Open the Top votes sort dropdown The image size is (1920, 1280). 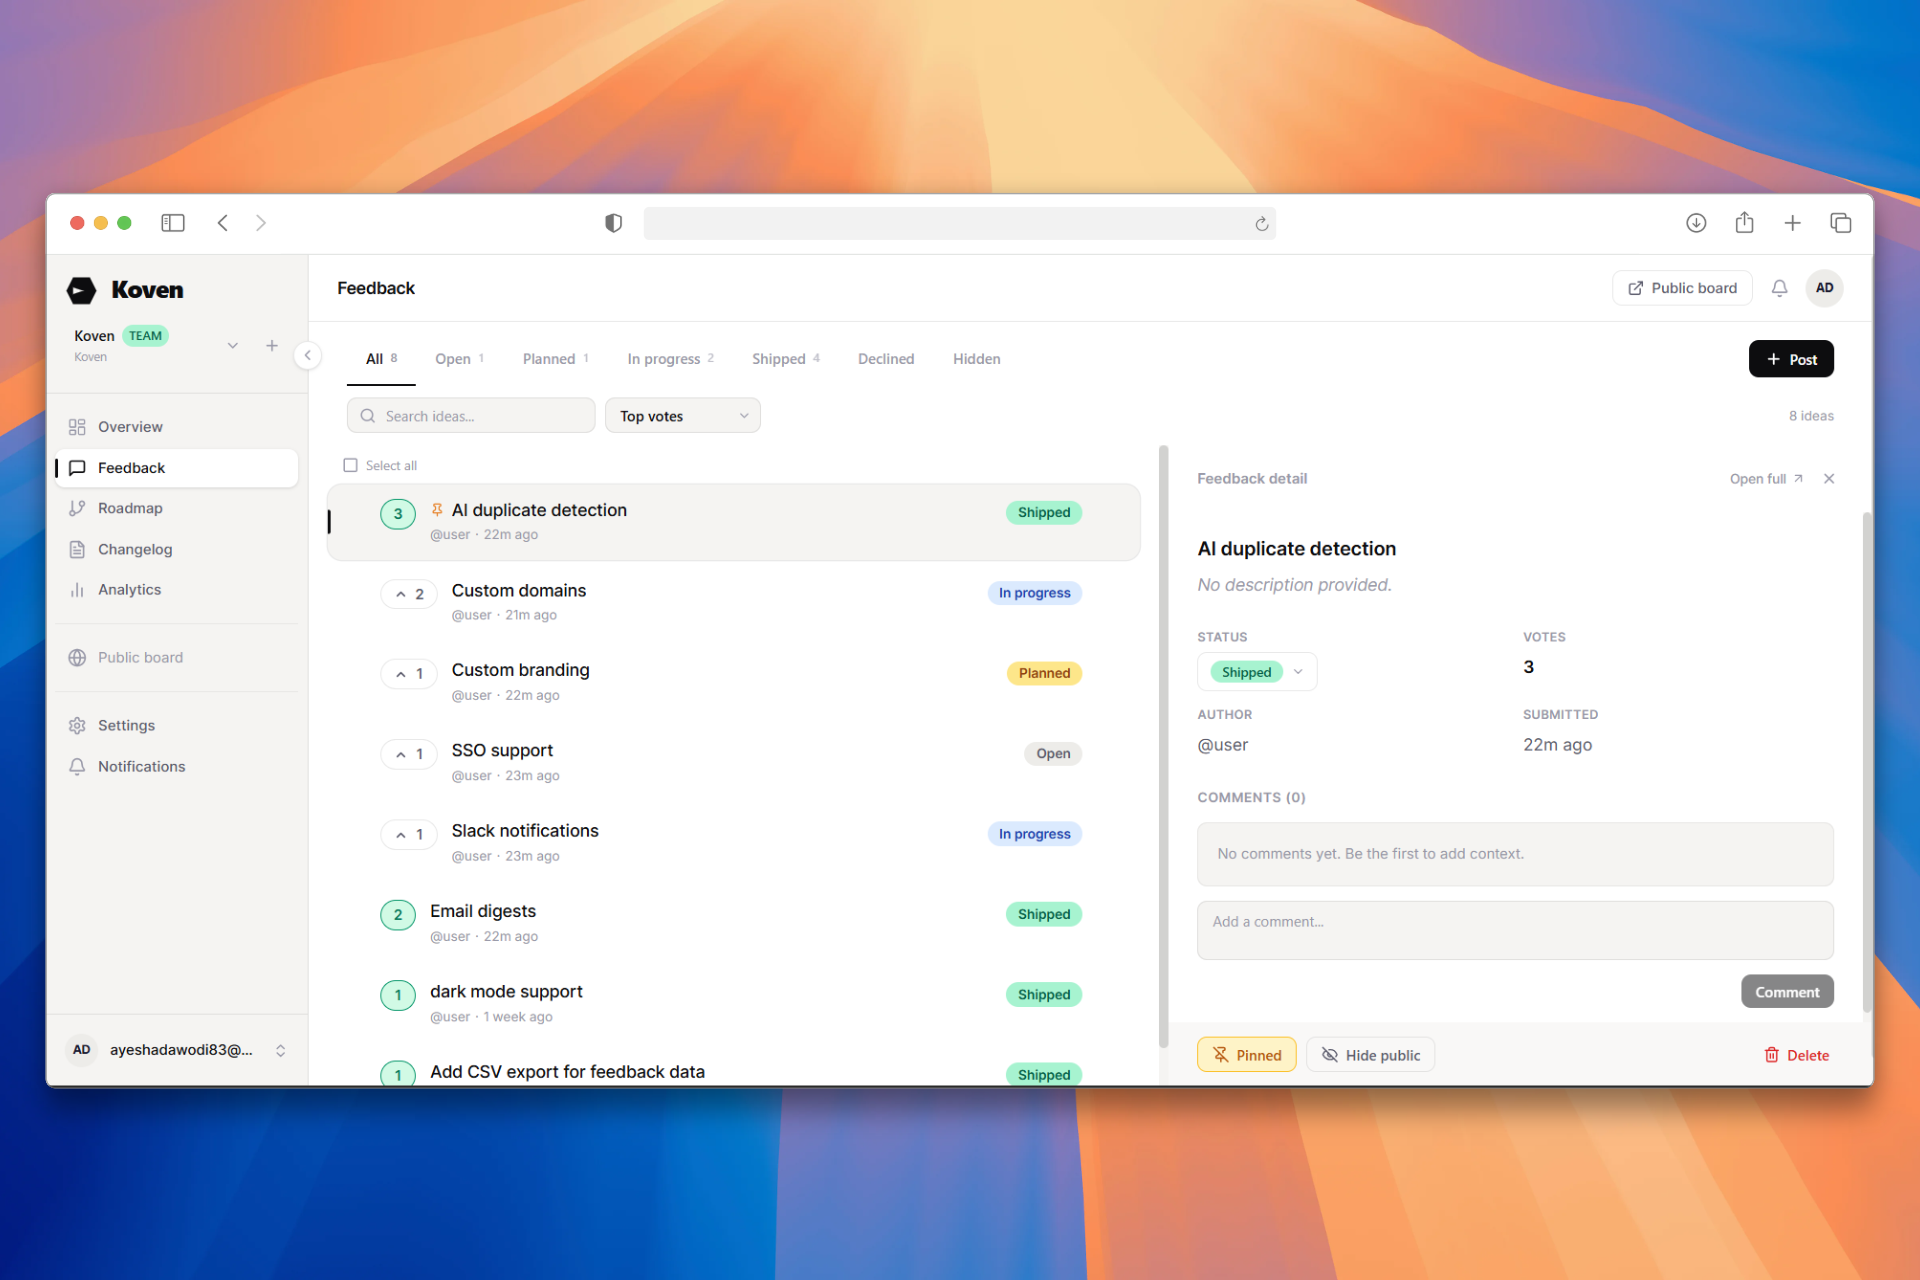point(683,416)
